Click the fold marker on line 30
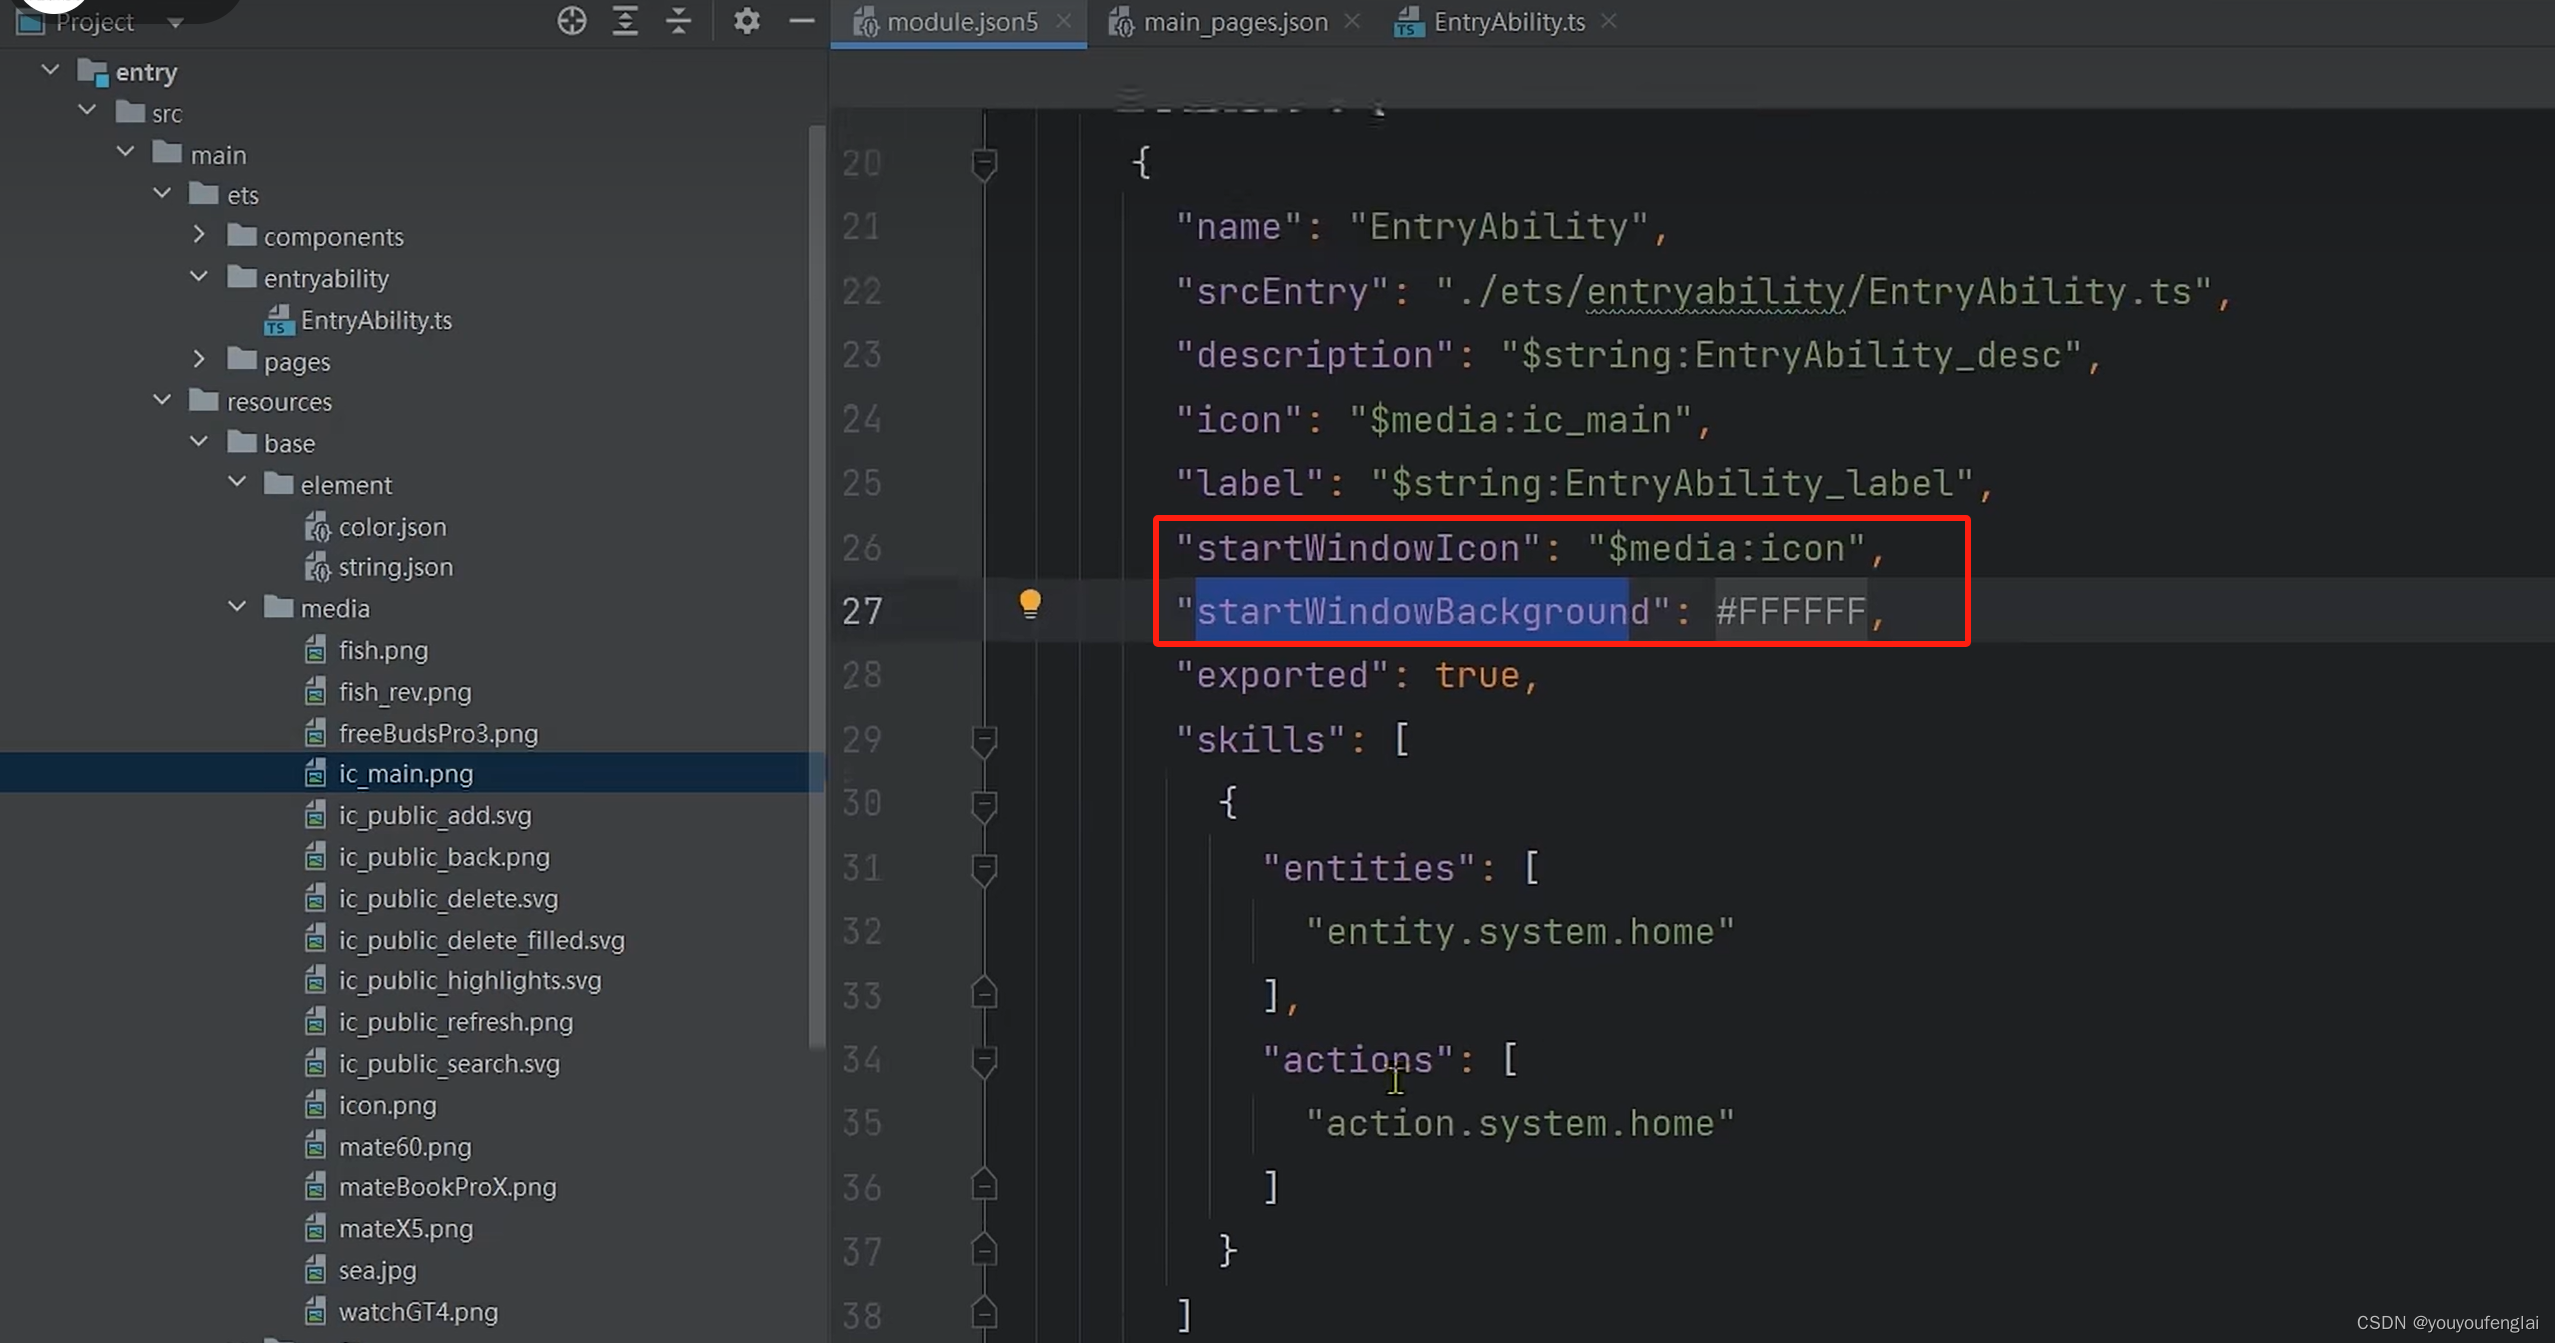 coord(984,805)
